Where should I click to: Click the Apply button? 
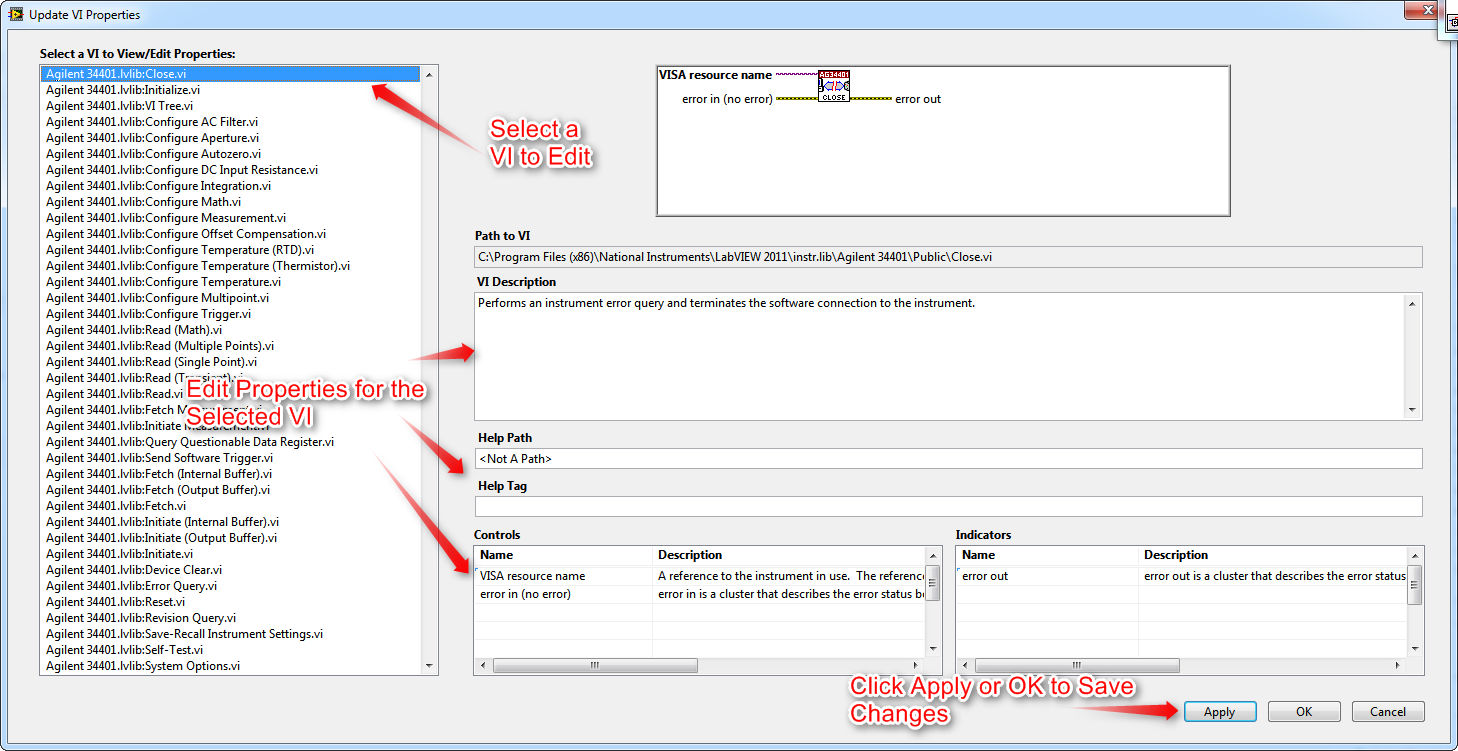pos(1220,712)
